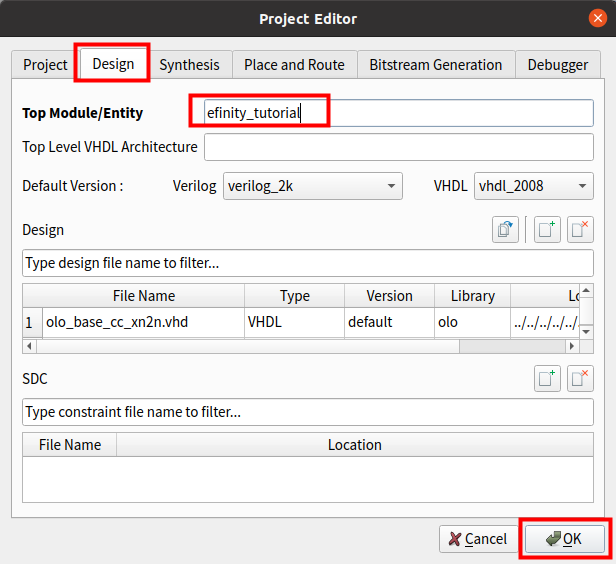Screen dimensions: 616x564
Task: Select the Design tab
Action: tap(113, 64)
